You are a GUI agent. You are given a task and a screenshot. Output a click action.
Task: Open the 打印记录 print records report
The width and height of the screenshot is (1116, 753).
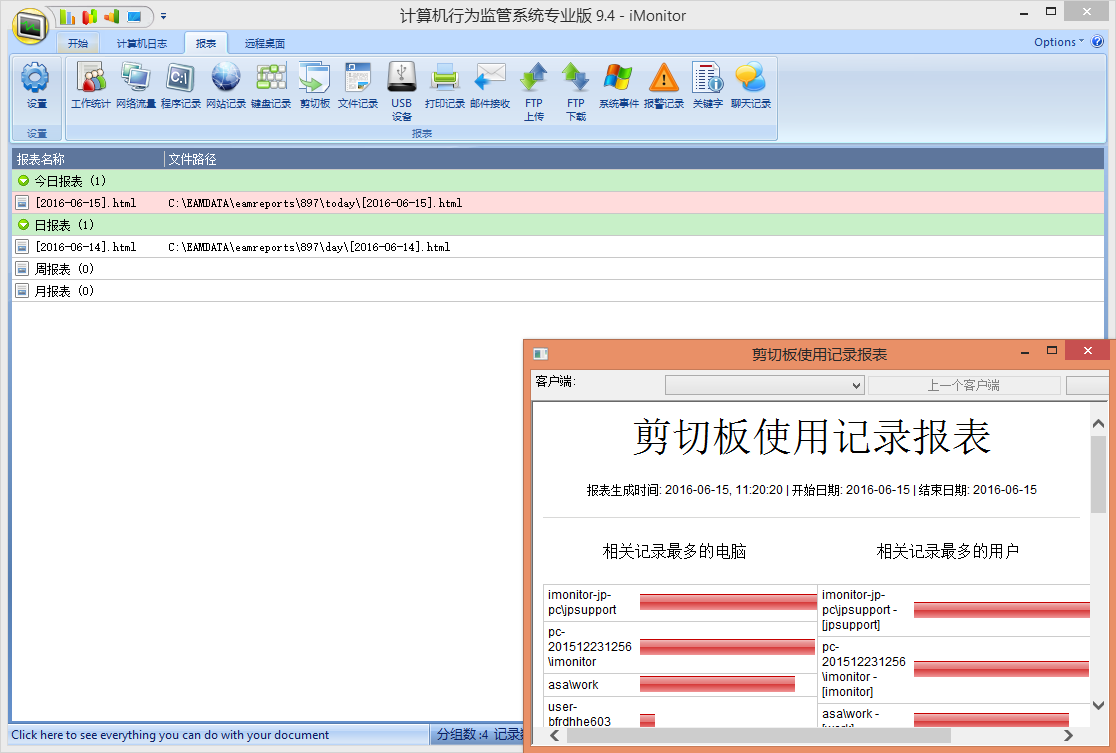coord(444,85)
